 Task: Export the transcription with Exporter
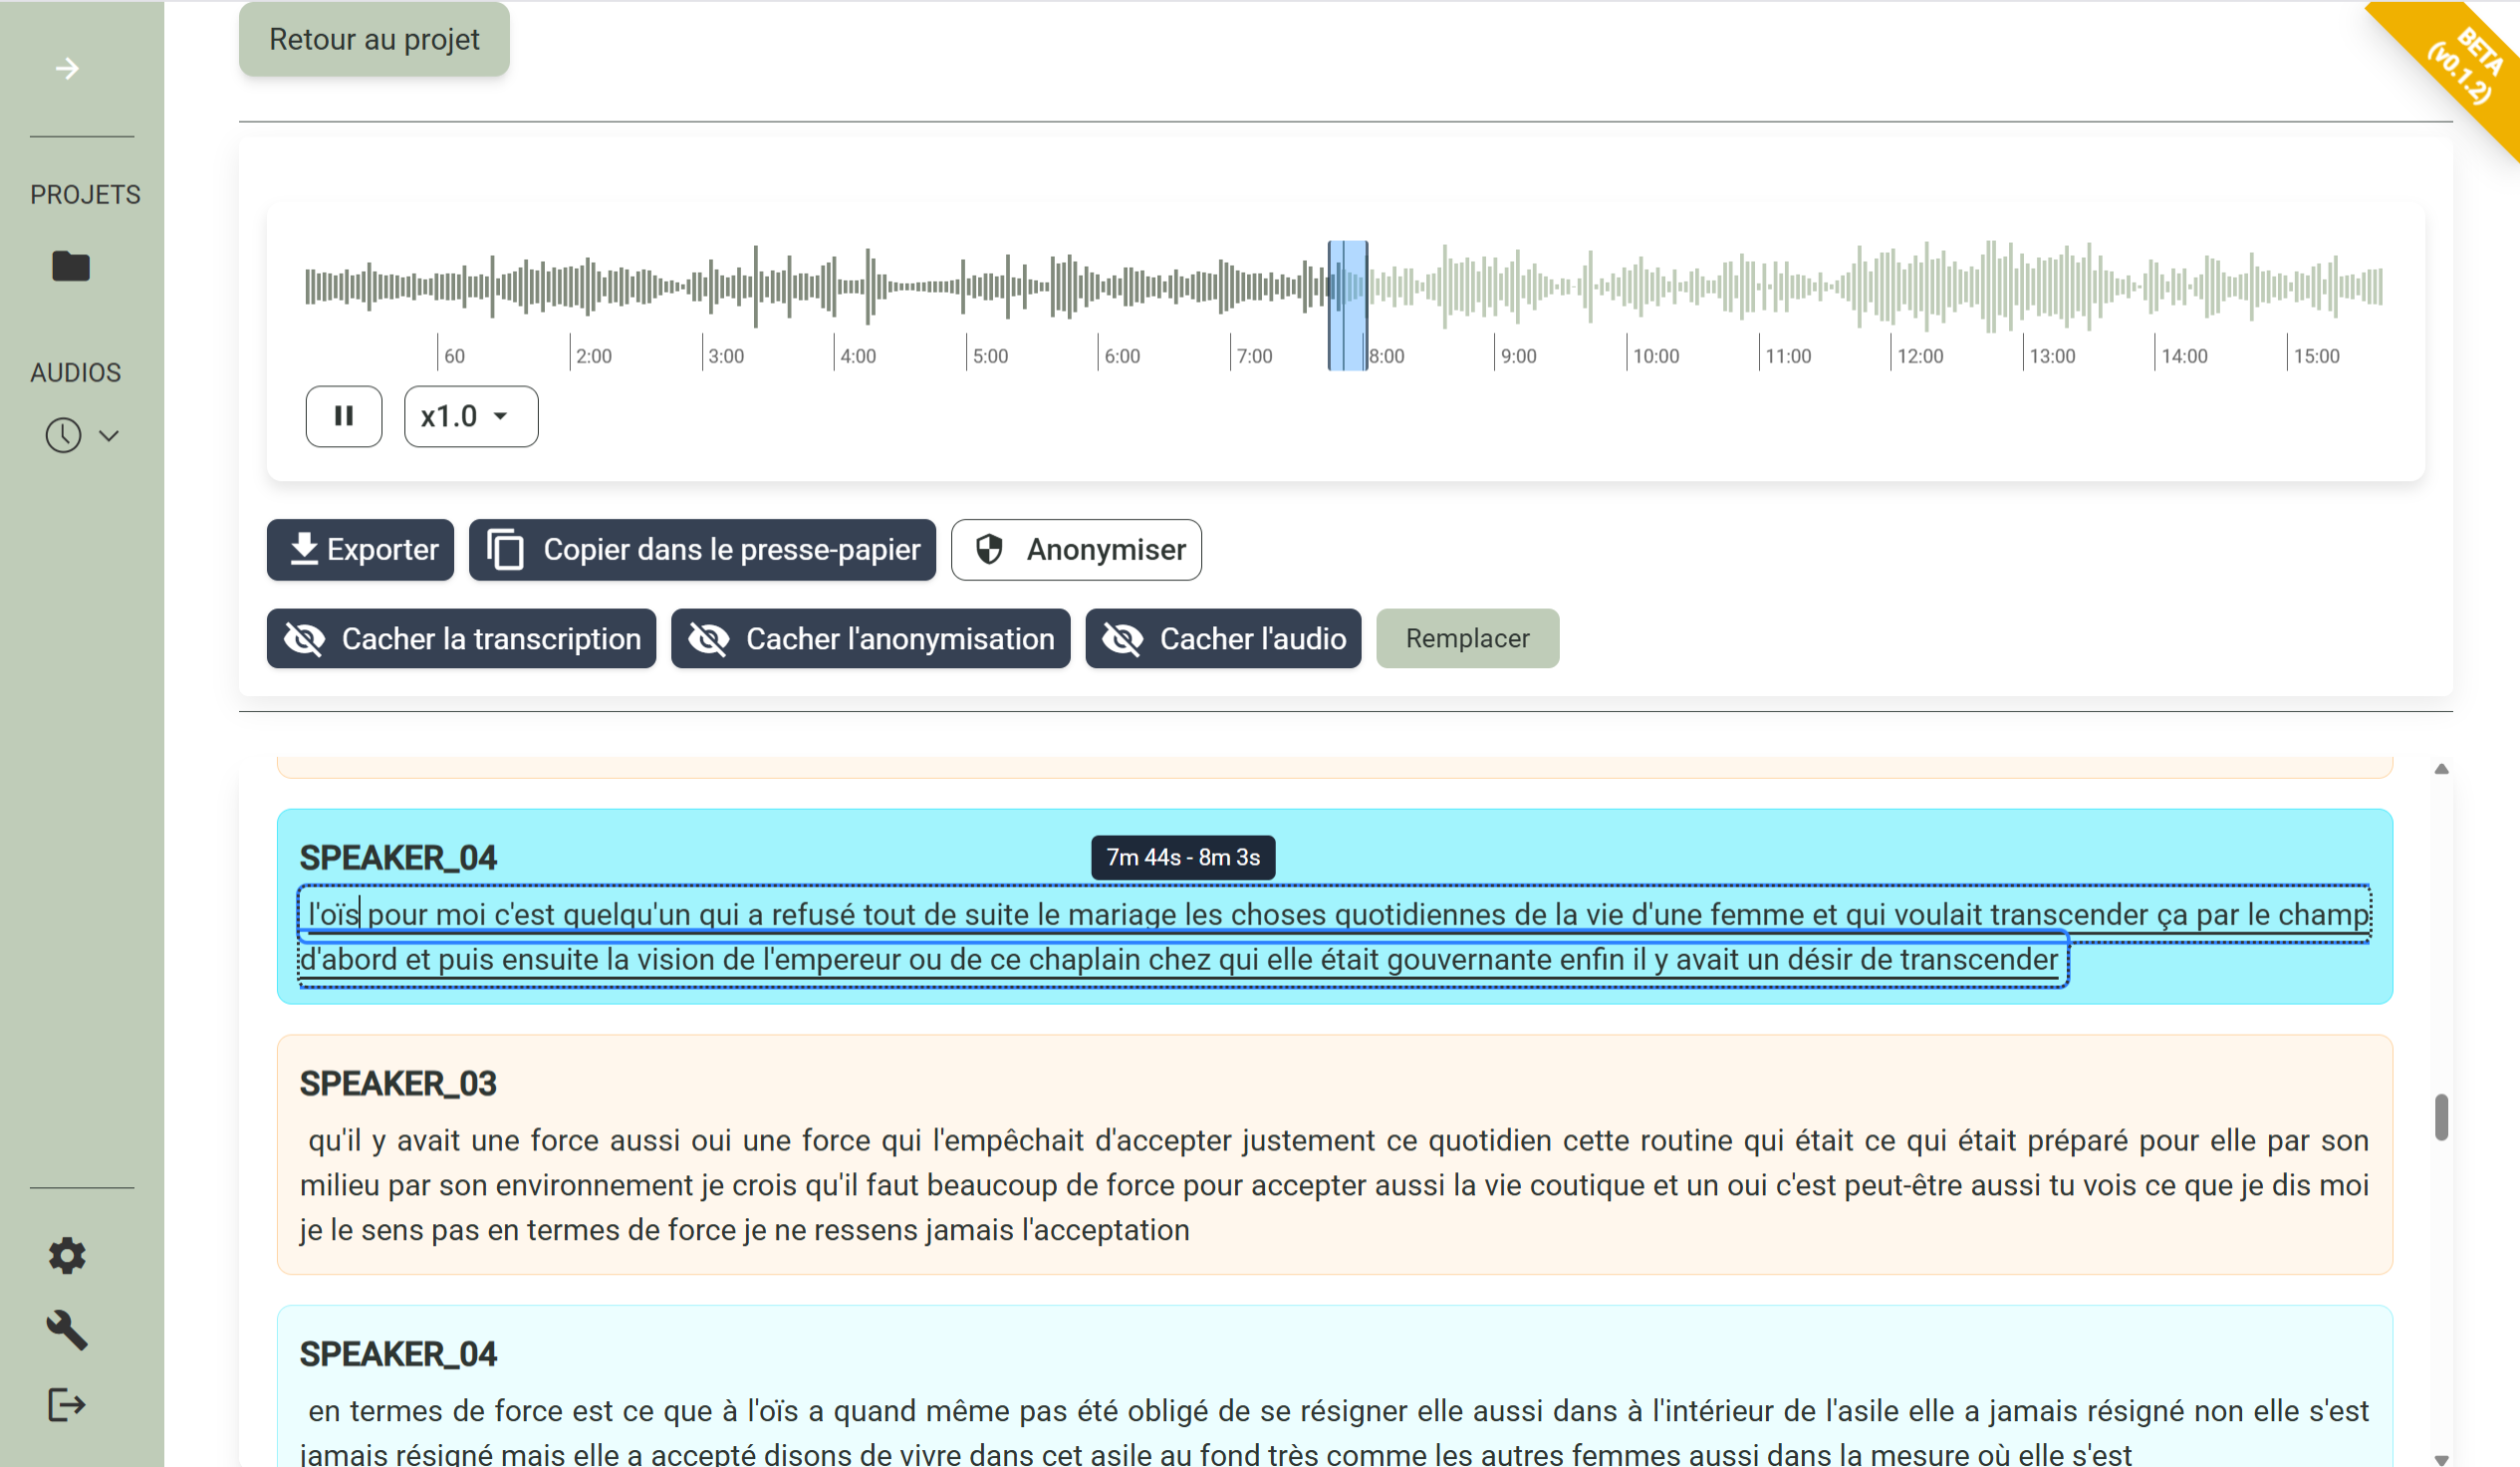pyautogui.click(x=360, y=549)
